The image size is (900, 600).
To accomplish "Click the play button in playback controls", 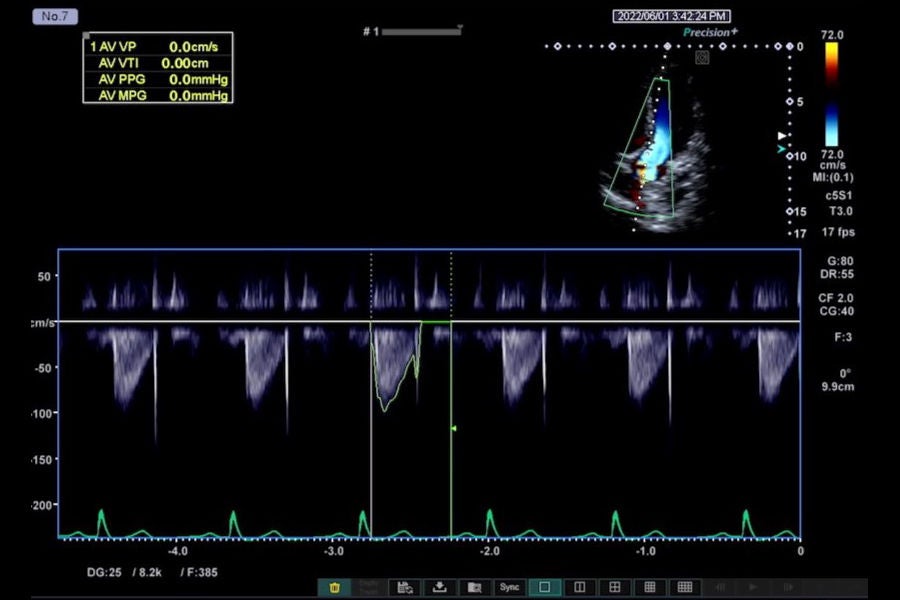I will 754,587.
